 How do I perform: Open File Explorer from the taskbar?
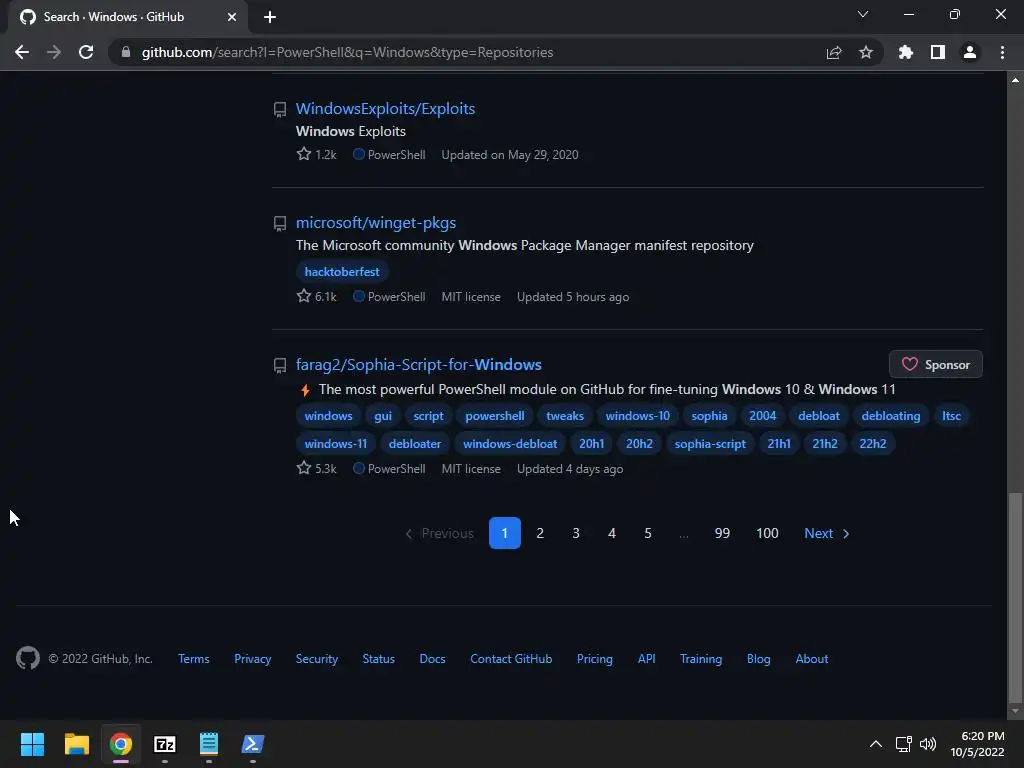(76, 744)
